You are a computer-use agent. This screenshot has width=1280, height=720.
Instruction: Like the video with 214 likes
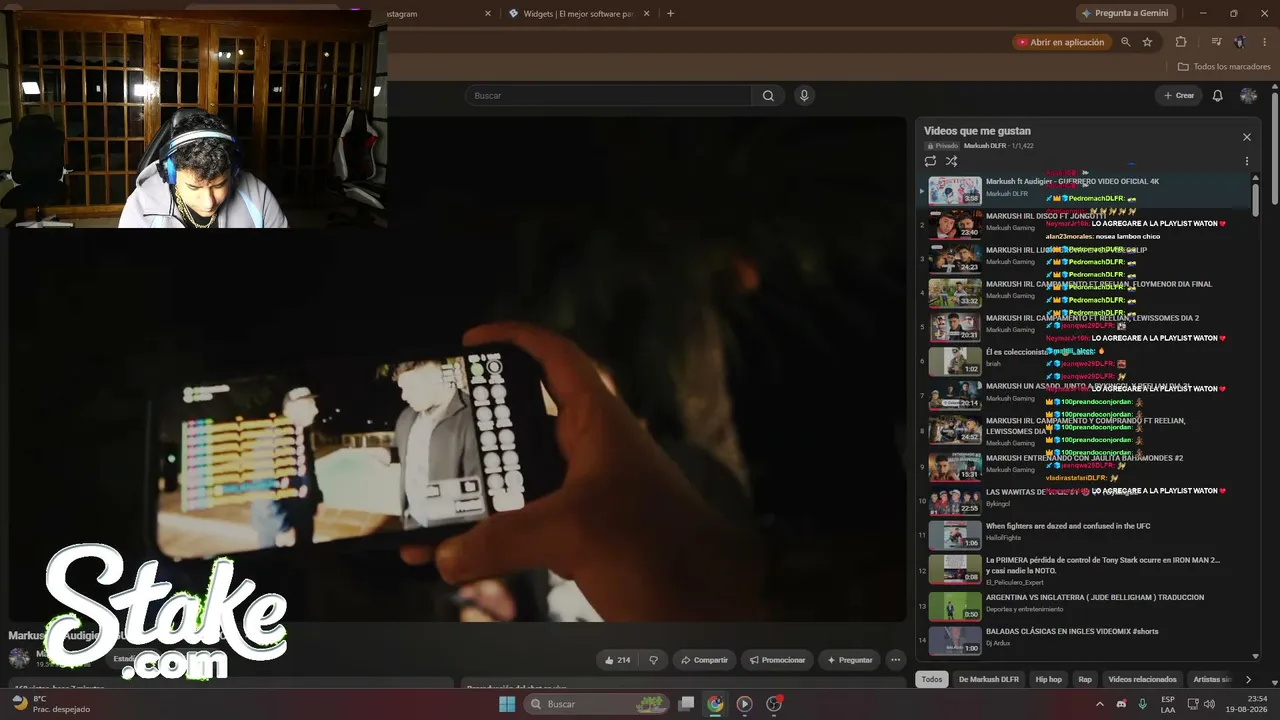click(x=618, y=660)
